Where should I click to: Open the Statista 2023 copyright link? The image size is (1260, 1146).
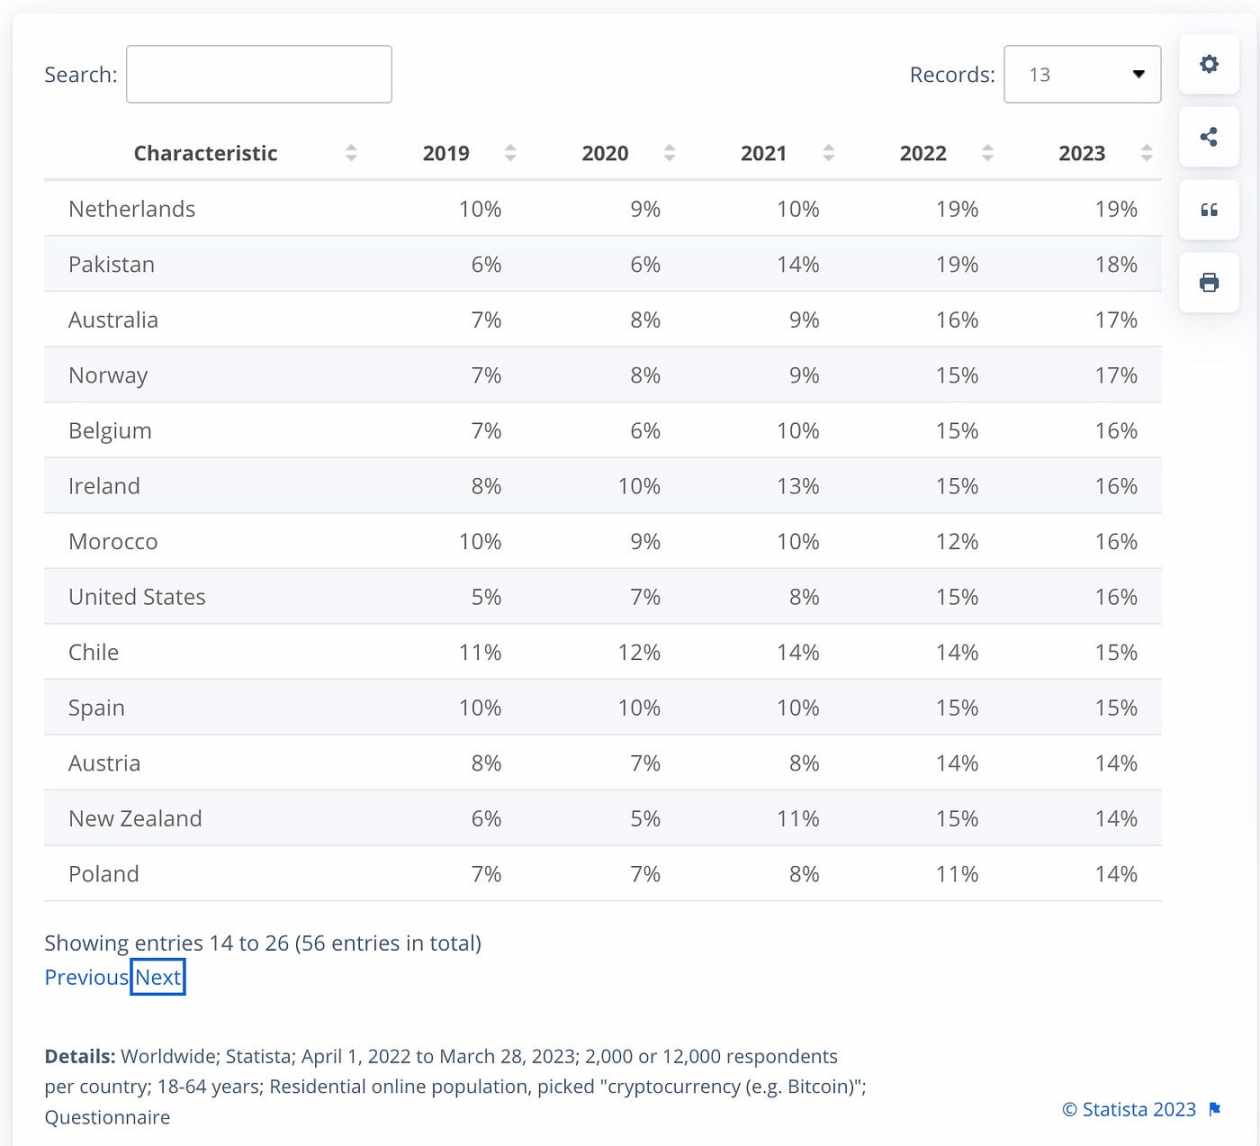click(1129, 1109)
